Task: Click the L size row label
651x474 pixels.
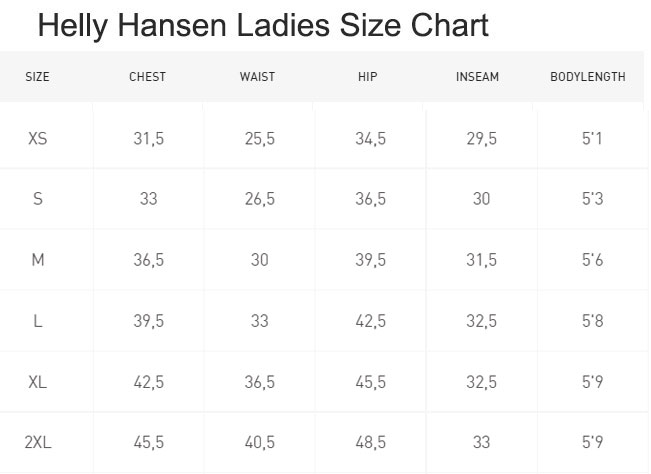Action: [38, 321]
